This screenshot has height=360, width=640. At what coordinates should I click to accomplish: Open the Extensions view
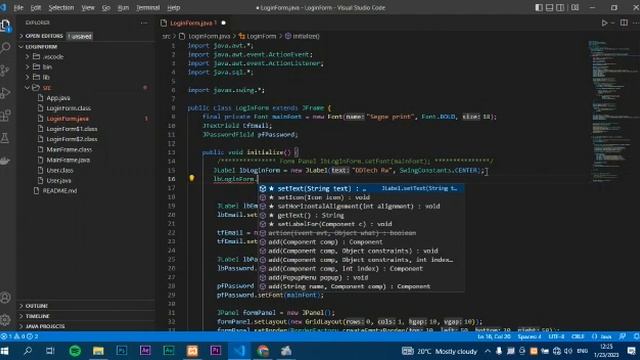point(6,116)
